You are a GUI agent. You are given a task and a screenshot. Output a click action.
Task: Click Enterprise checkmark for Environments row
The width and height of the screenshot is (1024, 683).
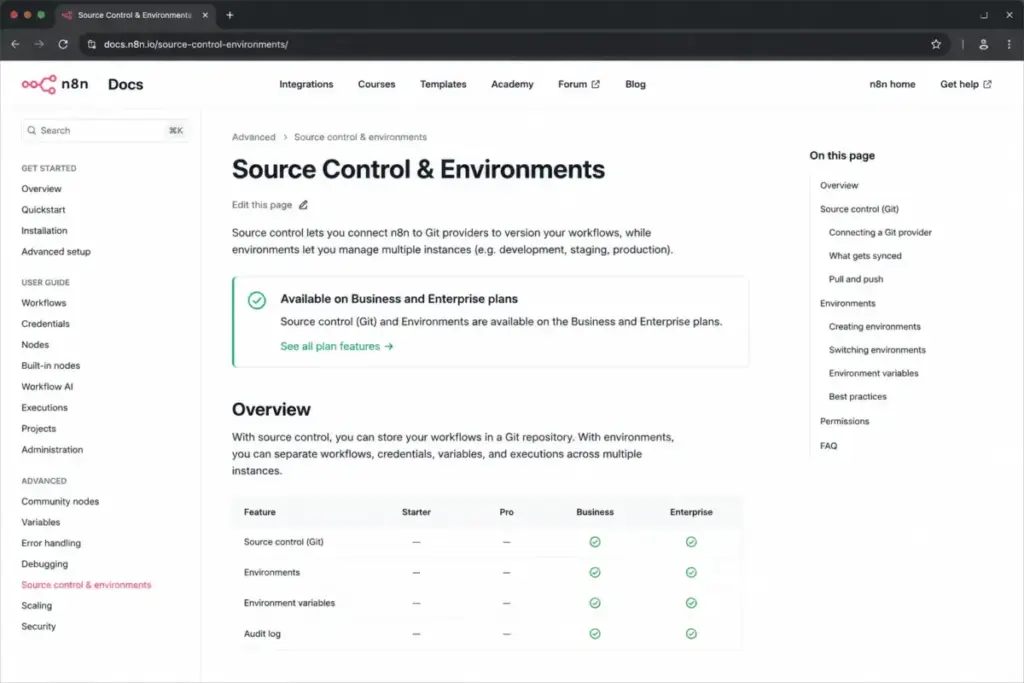click(691, 573)
